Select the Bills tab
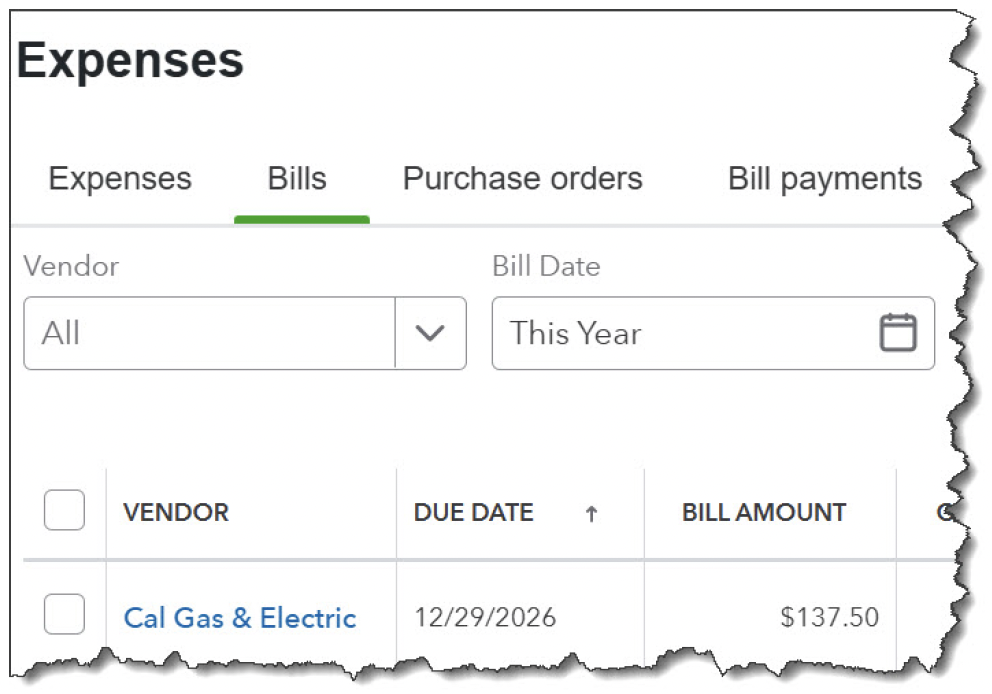 (x=297, y=180)
